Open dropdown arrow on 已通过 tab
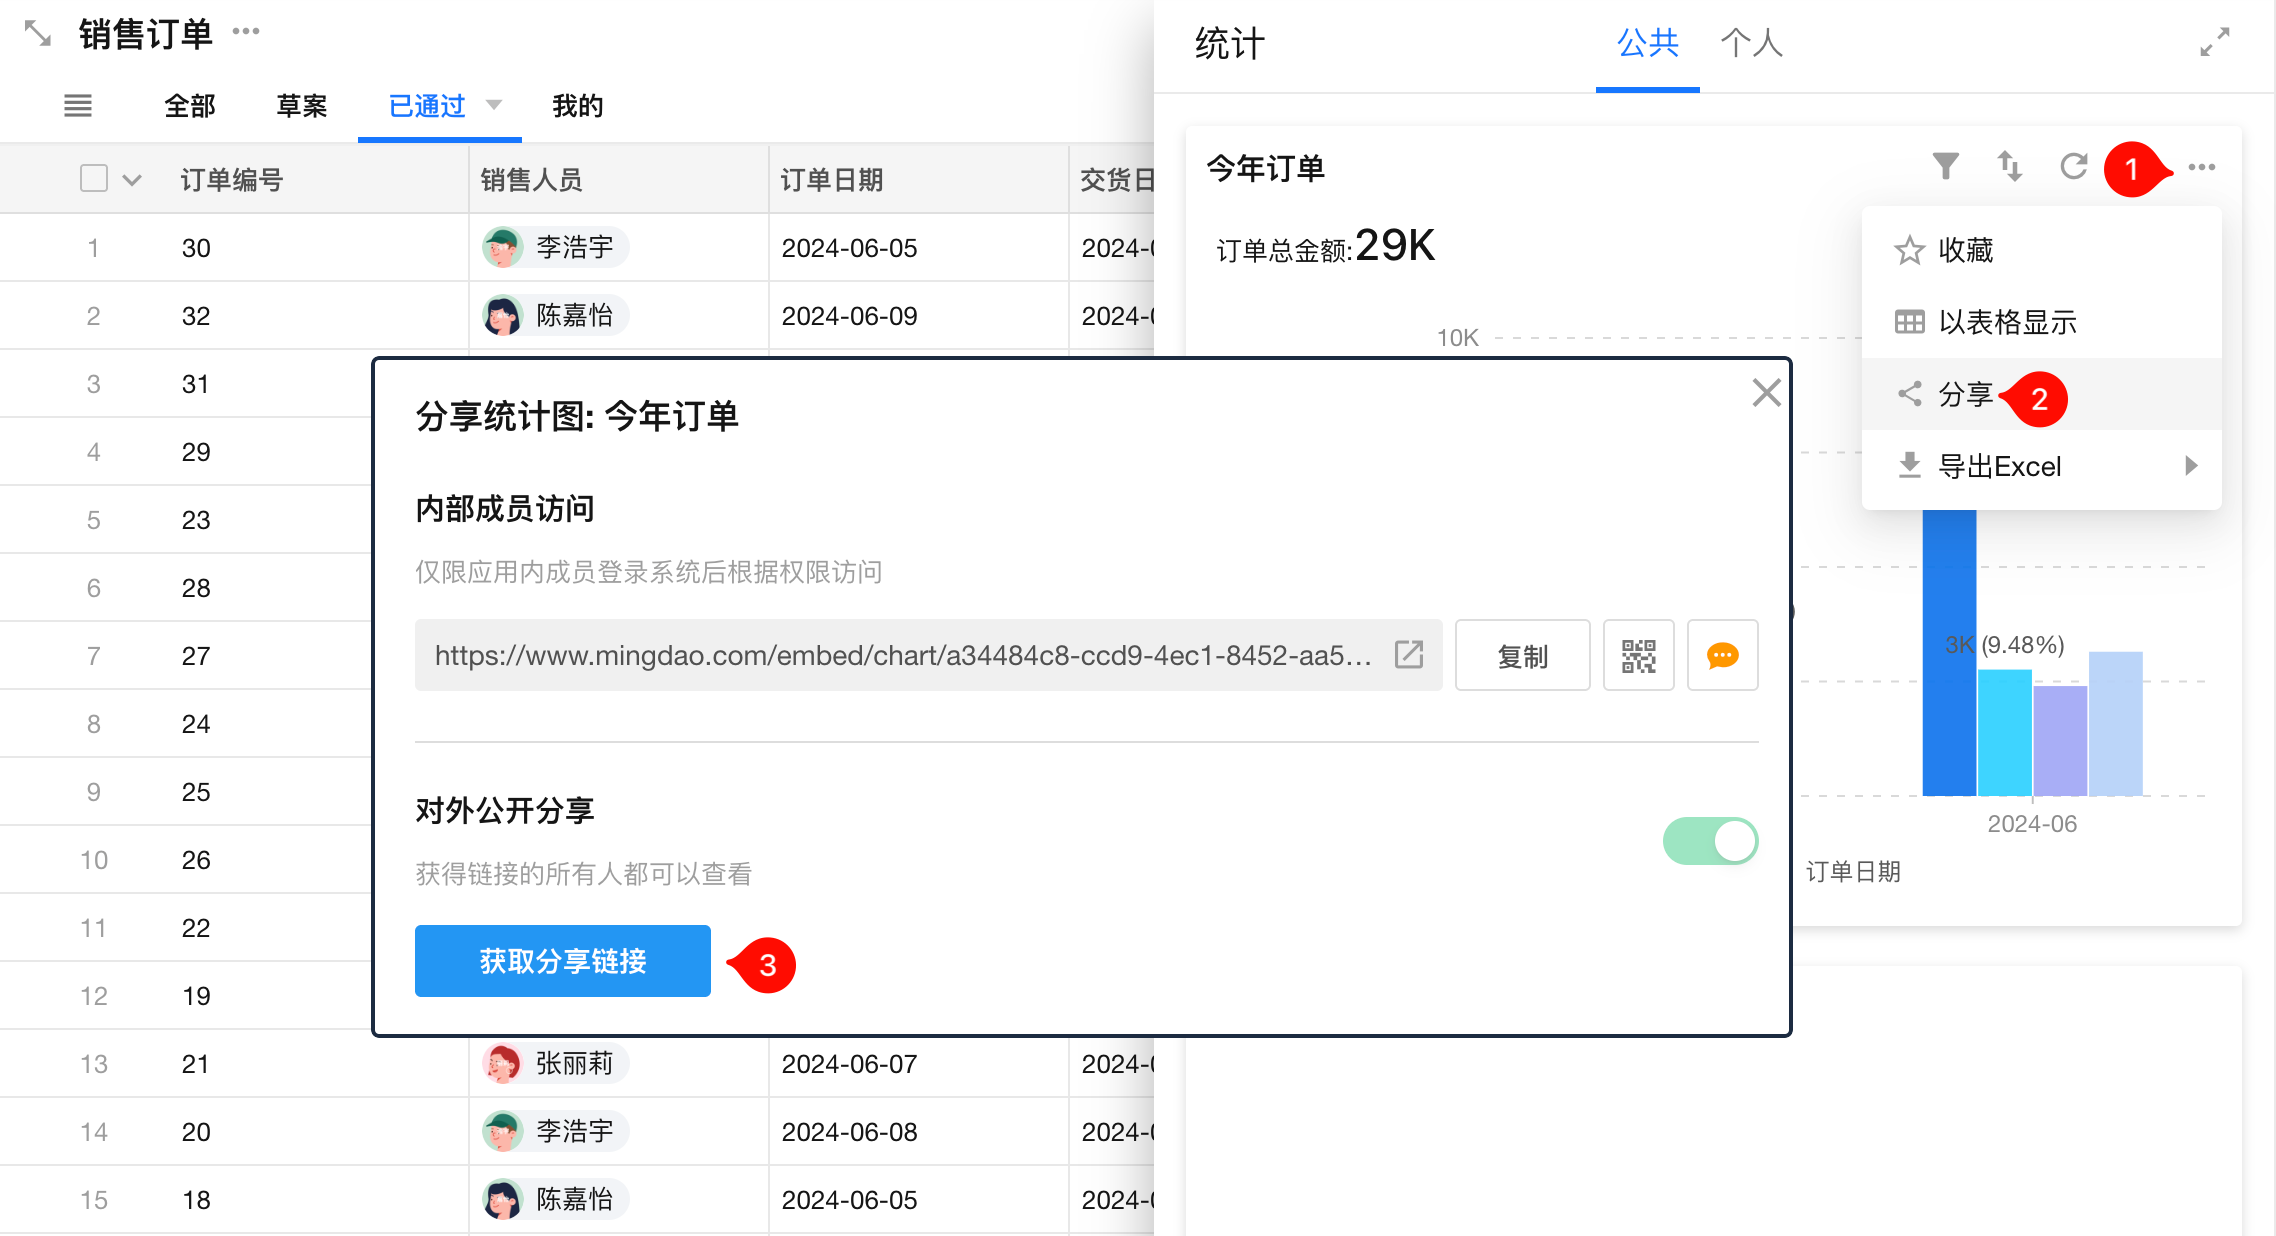This screenshot has height=1236, width=2276. [x=494, y=105]
